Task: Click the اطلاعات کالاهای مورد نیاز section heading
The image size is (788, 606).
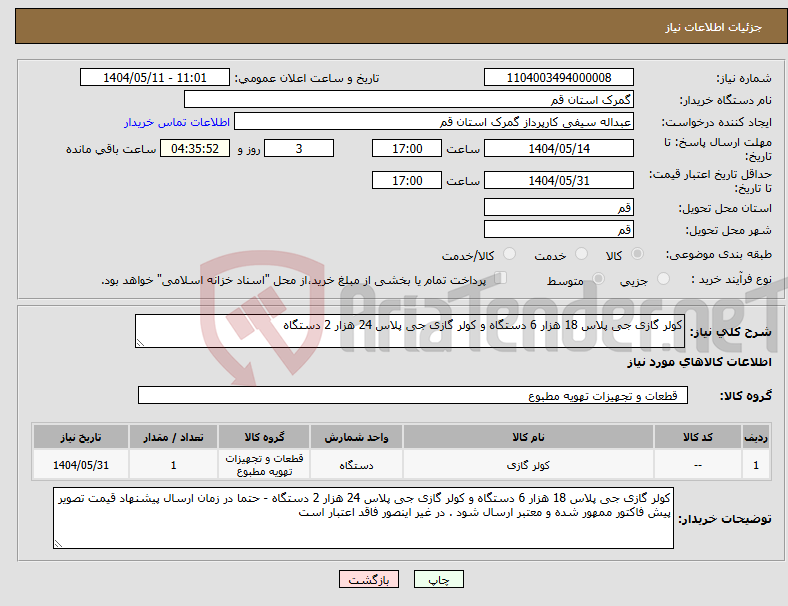Action: (x=699, y=362)
